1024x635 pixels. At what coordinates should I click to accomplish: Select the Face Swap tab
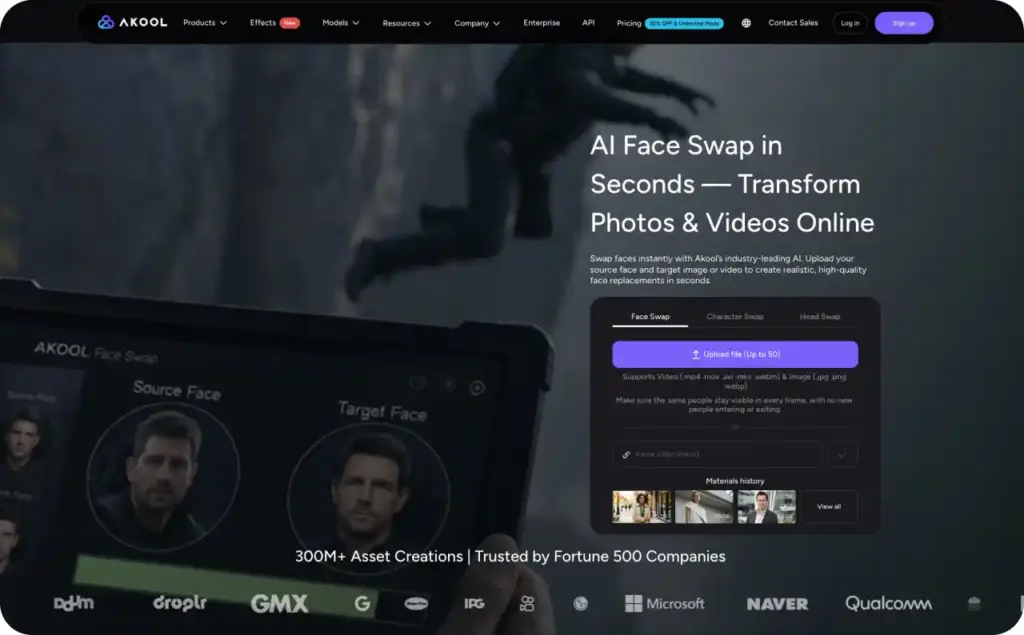650,317
